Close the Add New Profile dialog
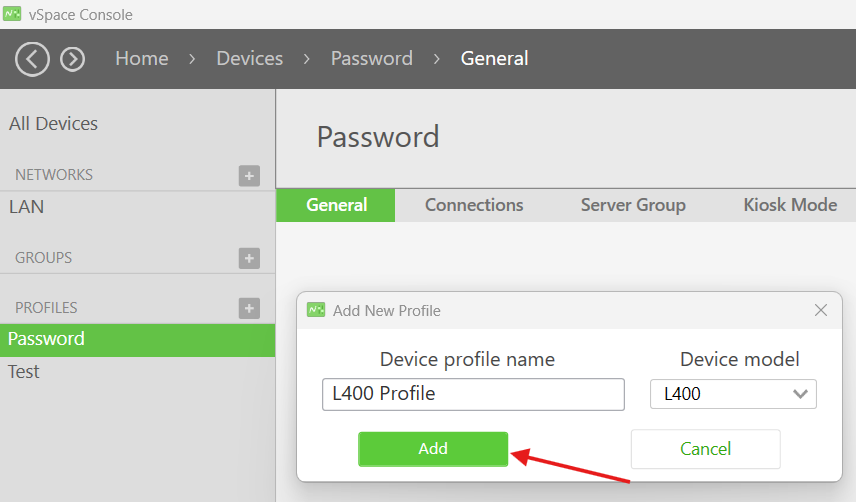The width and height of the screenshot is (856, 502). pos(821,310)
